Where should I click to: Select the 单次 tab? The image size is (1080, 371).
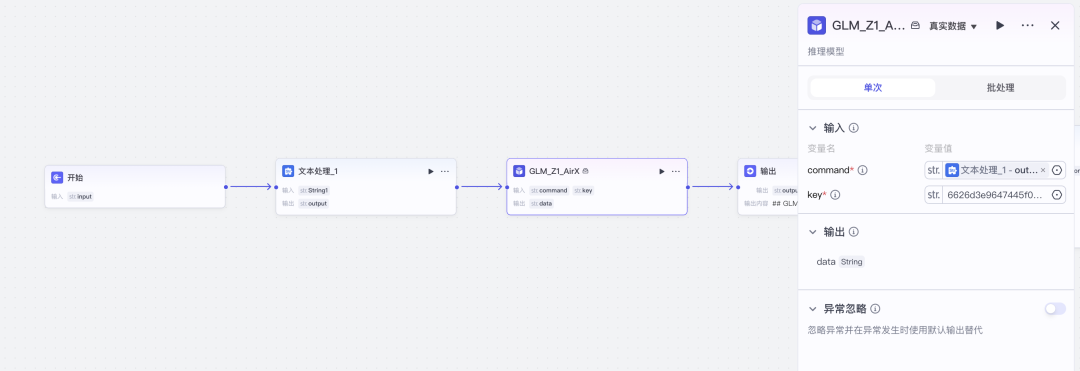point(873,88)
